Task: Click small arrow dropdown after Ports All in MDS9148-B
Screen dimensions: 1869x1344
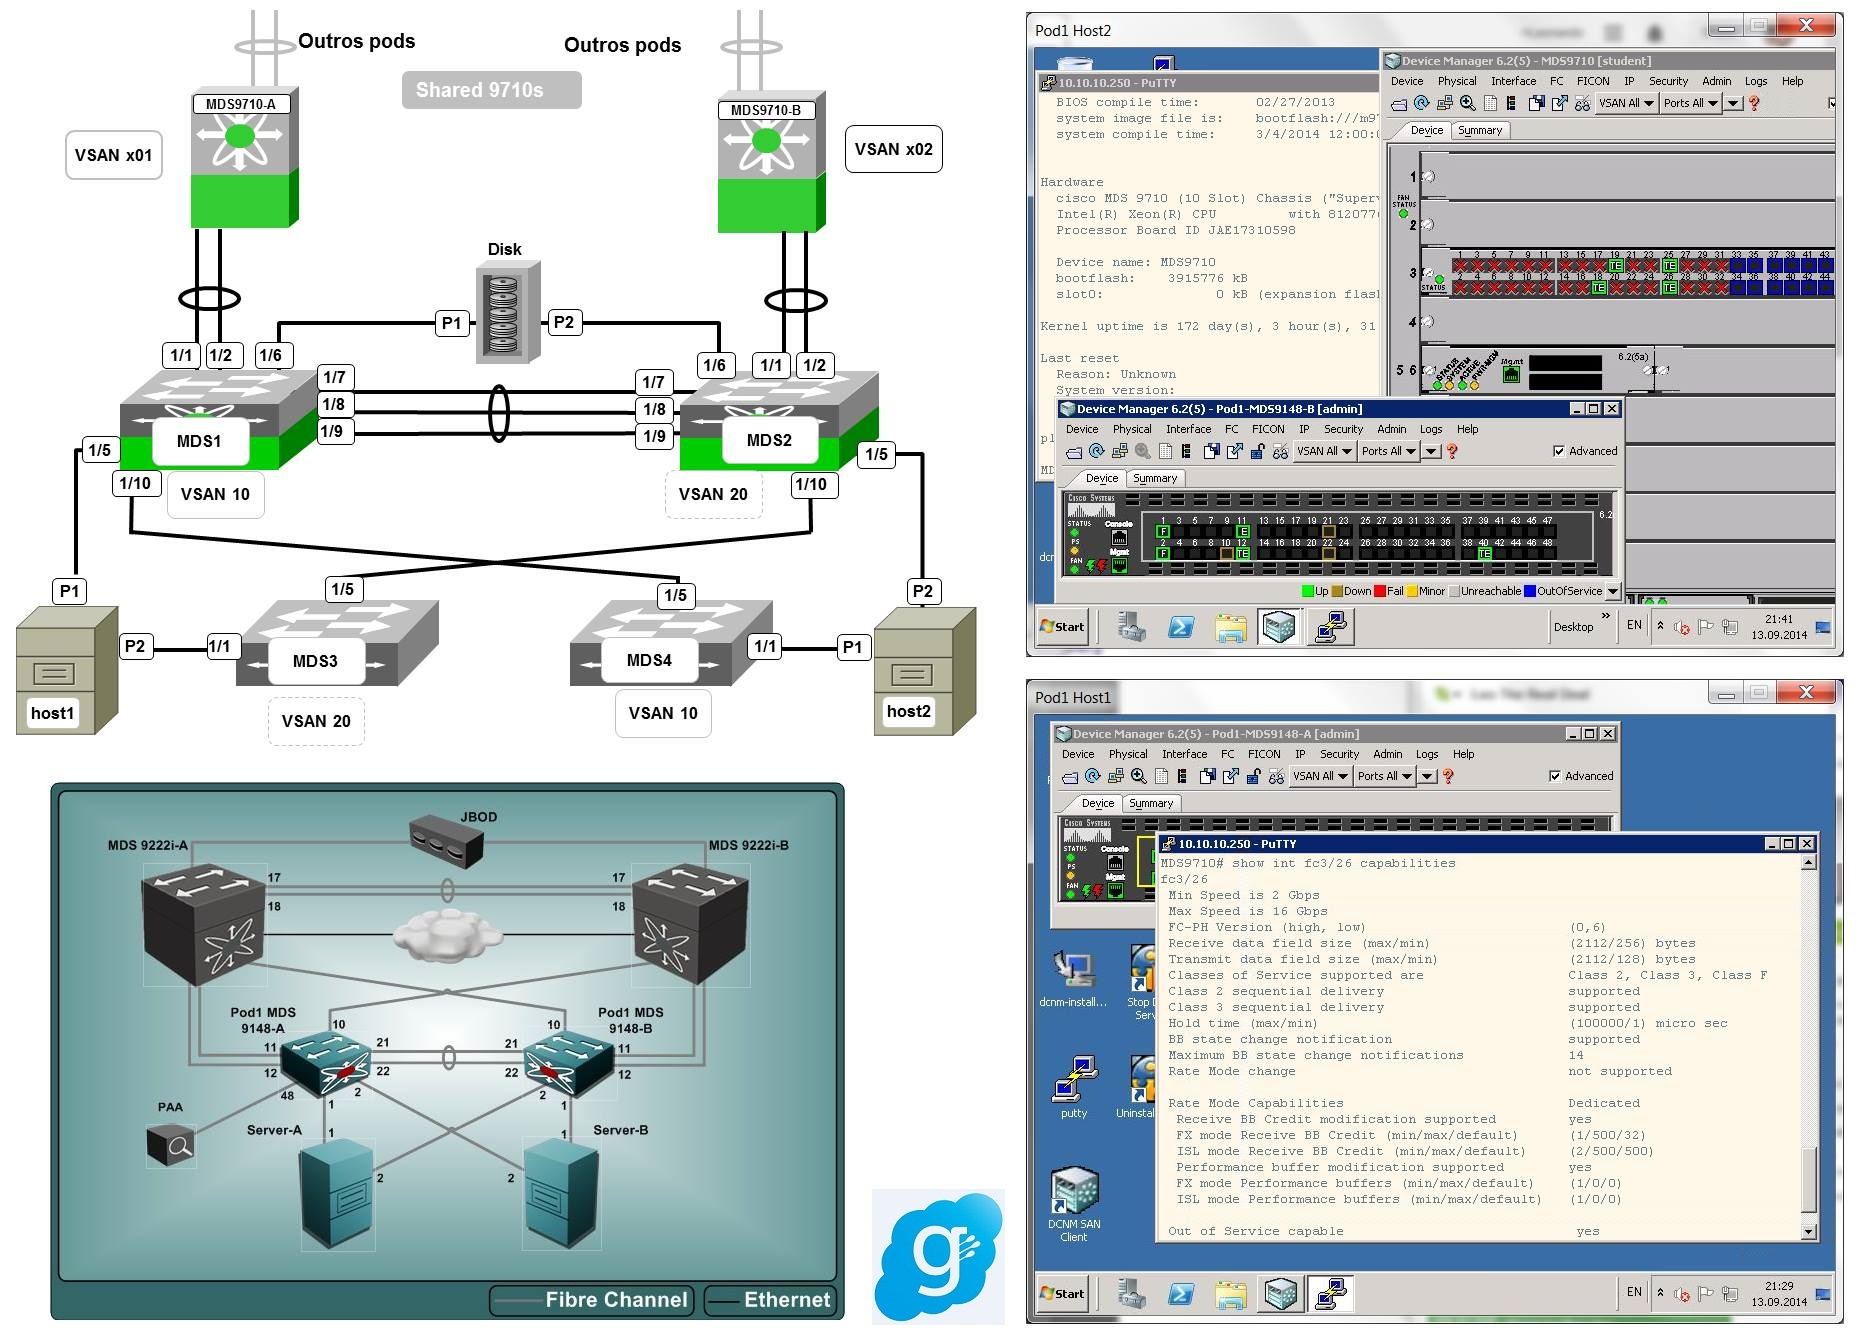Action: tap(1431, 451)
